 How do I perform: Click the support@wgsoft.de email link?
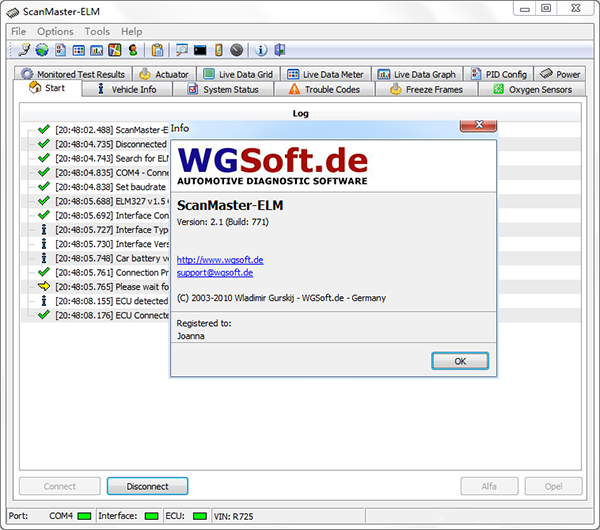215,272
